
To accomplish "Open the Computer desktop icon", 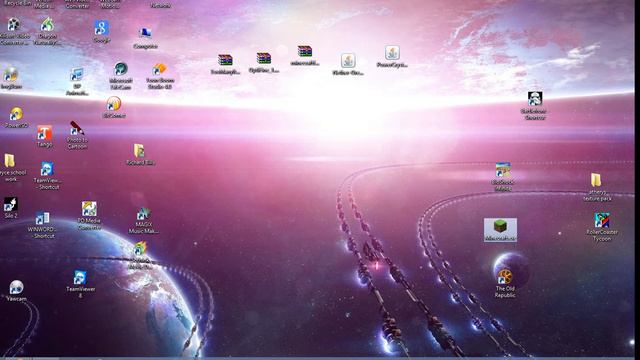I will (145, 33).
